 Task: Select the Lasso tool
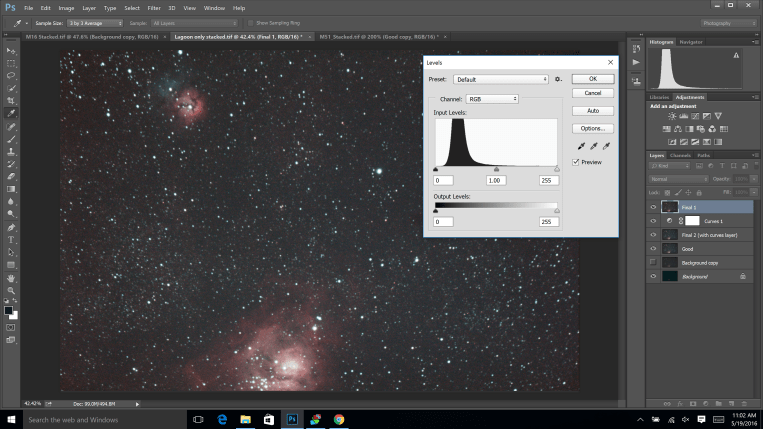pos(11,76)
